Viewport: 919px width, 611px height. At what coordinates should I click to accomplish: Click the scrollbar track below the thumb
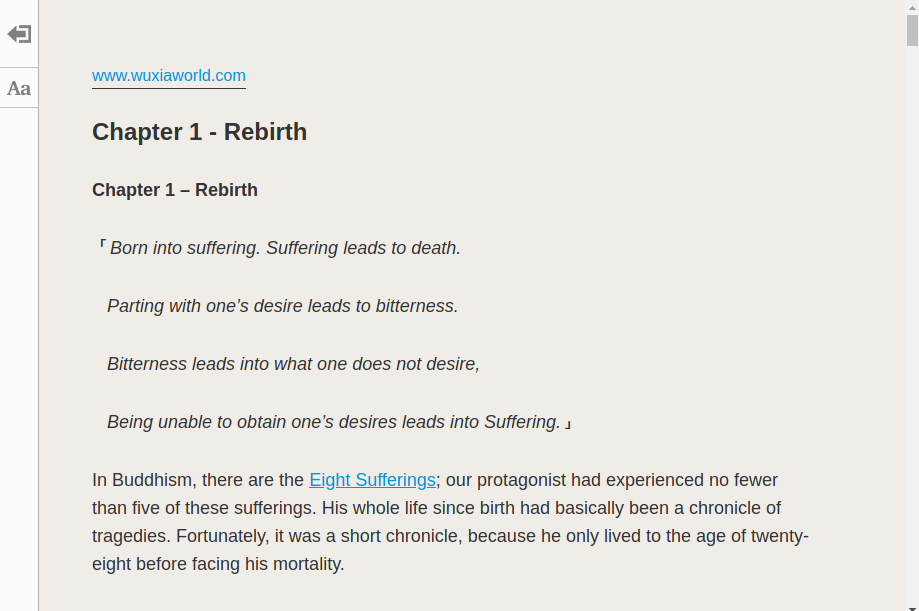(912, 323)
